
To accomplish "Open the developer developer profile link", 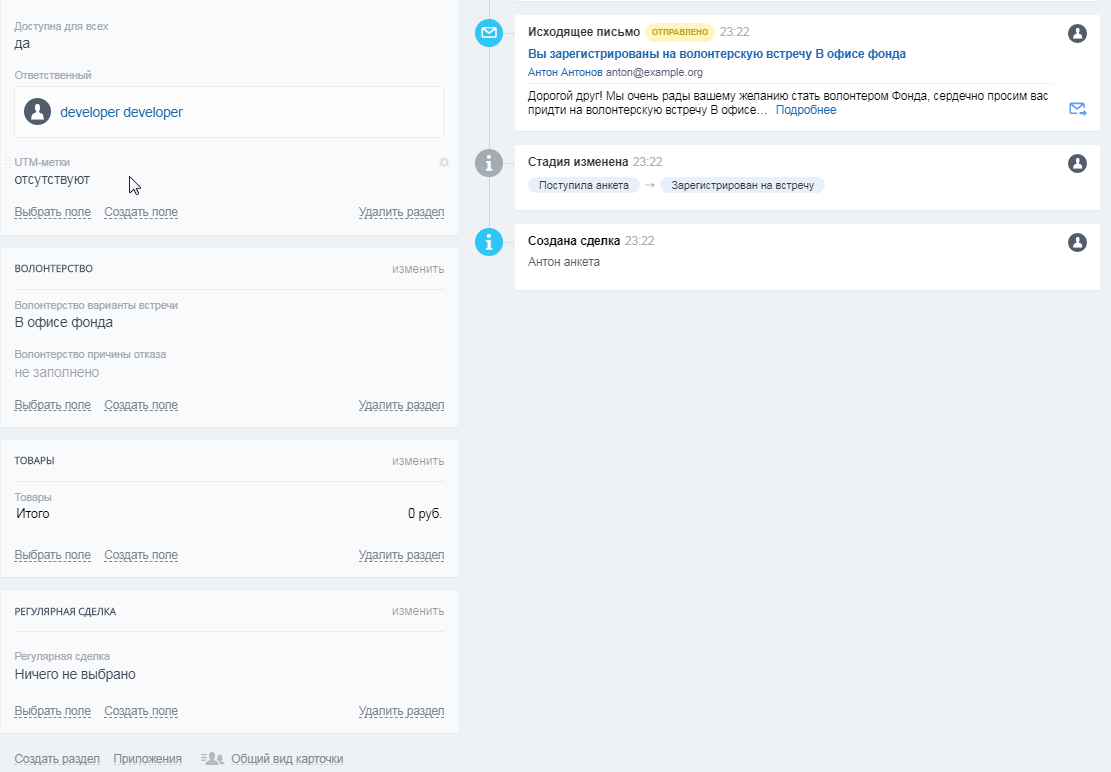I will tap(121, 112).
